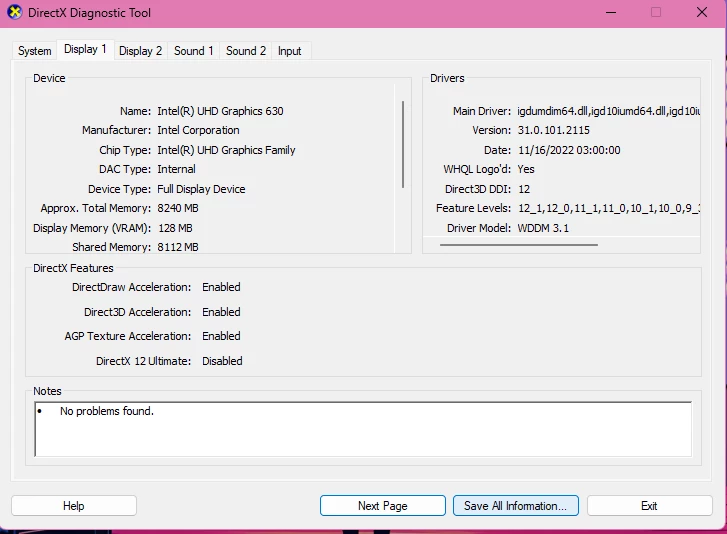Click the 'DirectX 12 Ultimate:' label

click(x=143, y=361)
